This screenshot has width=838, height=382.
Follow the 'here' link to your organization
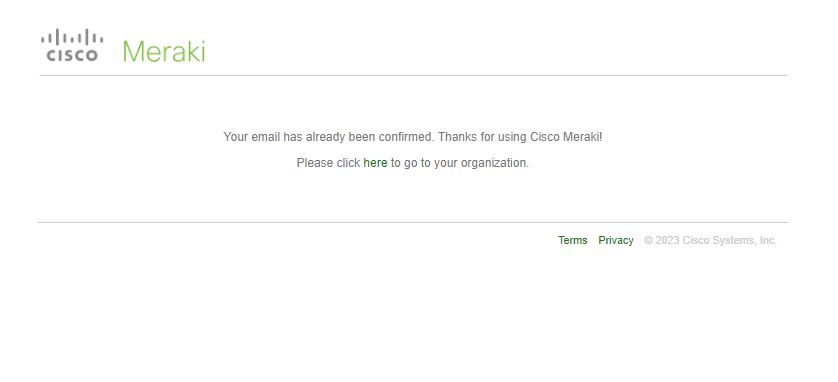click(375, 163)
